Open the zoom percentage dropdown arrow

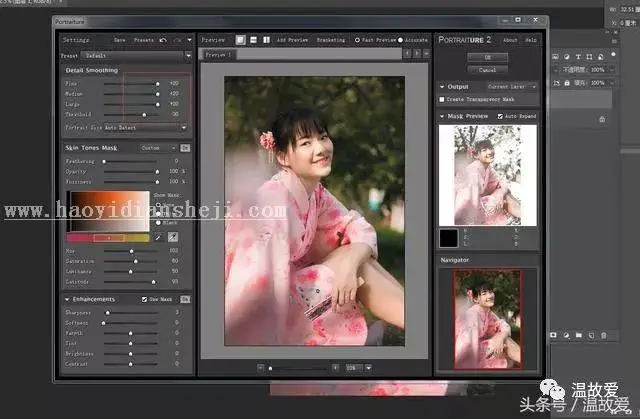[369, 368]
